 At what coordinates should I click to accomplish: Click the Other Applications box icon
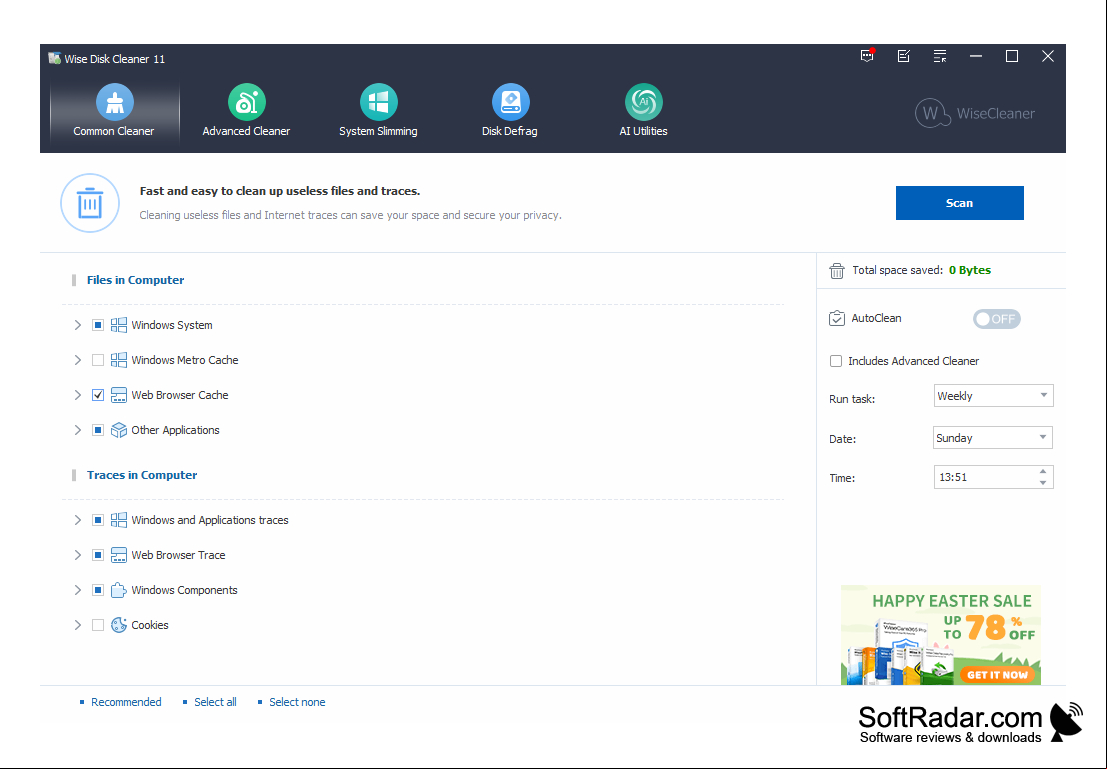[x=119, y=430]
